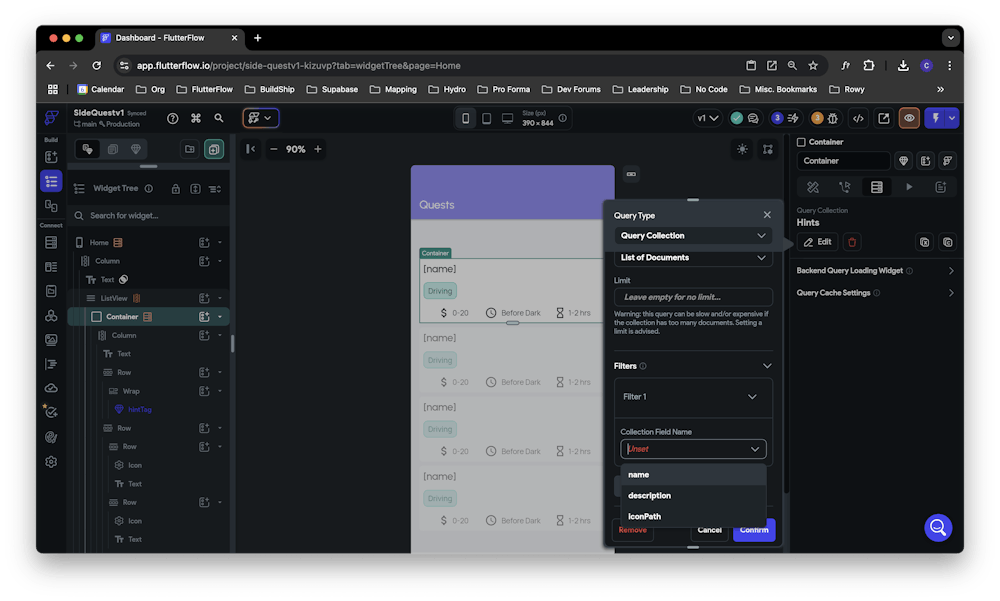This screenshot has width=1000, height=601.
Task: Open the Widget Tree sidebar panel
Action: (x=51, y=181)
